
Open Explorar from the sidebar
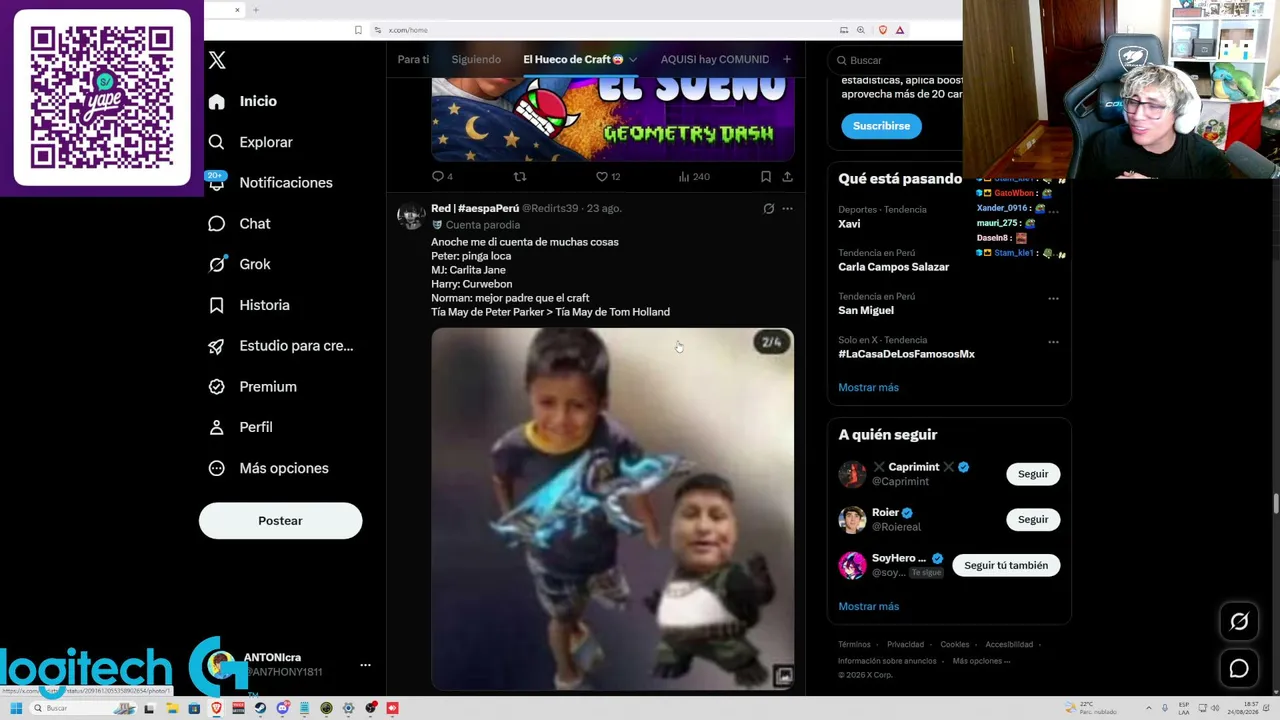(251, 142)
